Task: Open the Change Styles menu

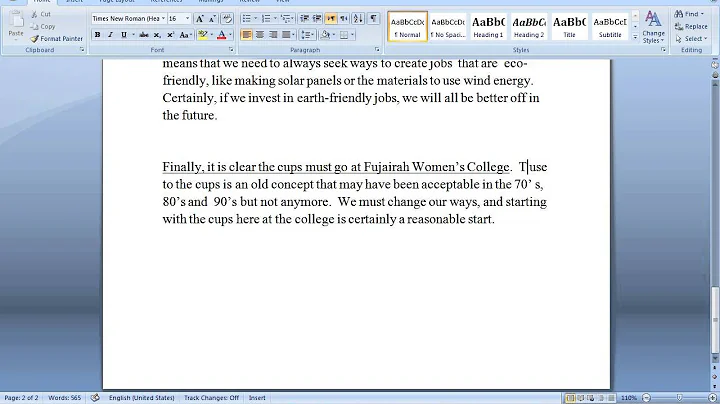Action: click(x=653, y=28)
